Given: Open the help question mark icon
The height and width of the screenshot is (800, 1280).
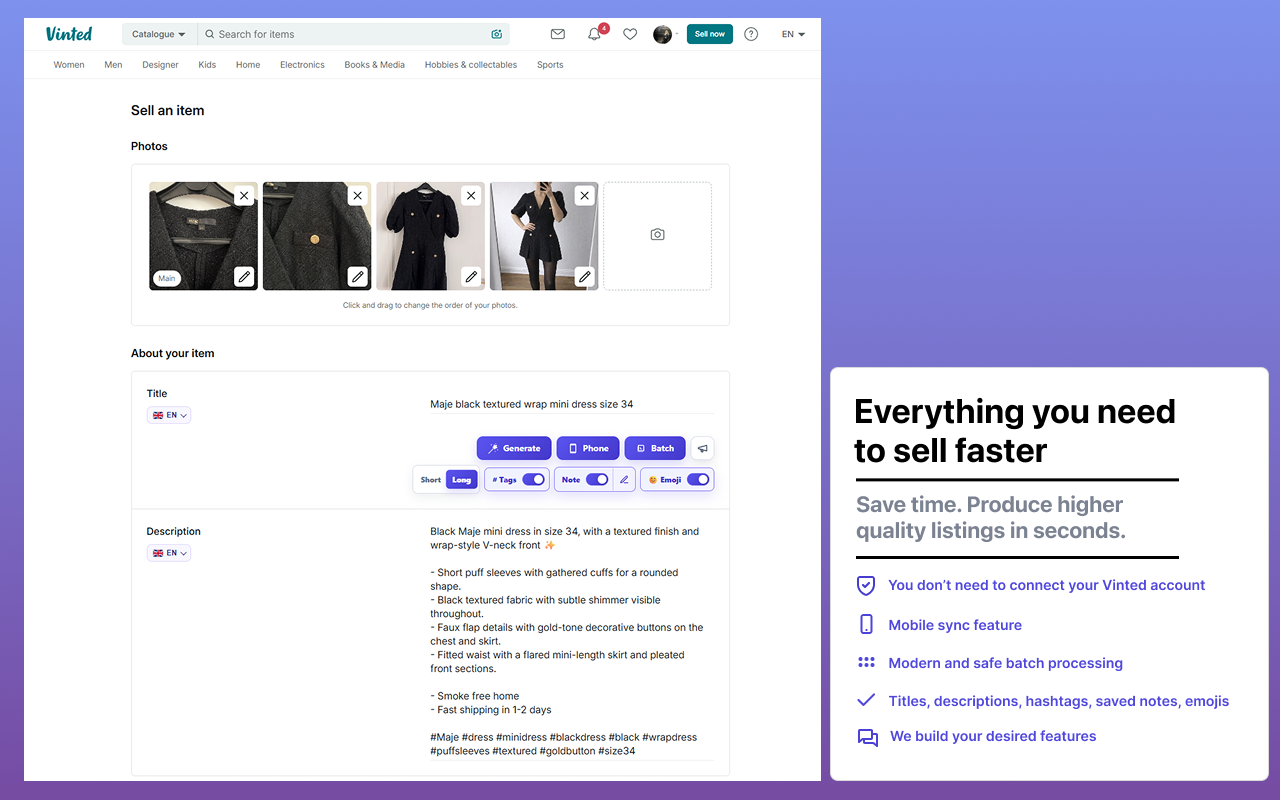Looking at the screenshot, I should (751, 34).
